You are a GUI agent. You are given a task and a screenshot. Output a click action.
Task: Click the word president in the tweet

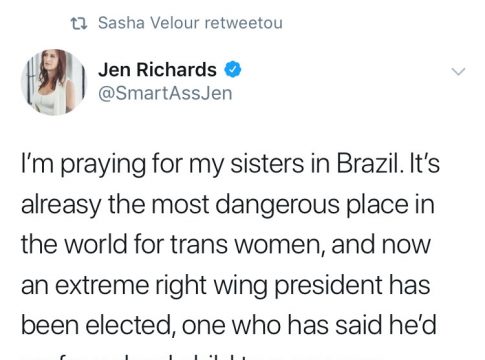coord(328,285)
